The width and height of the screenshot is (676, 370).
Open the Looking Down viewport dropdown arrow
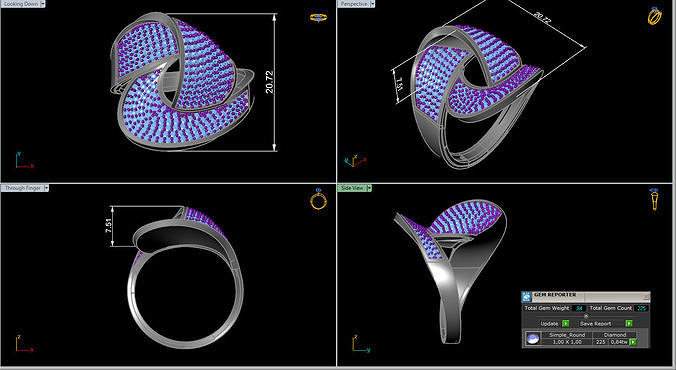tap(42, 3)
